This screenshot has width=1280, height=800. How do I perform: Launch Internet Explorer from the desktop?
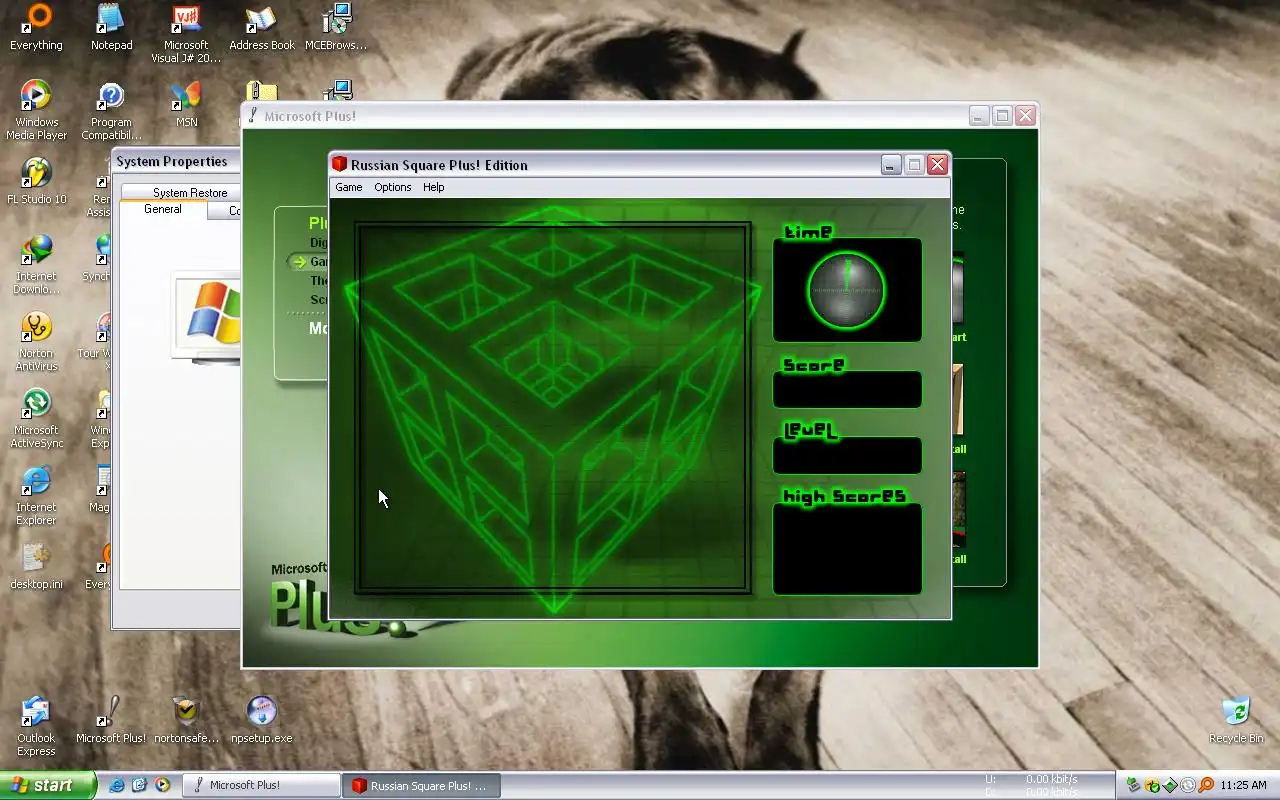(36, 496)
